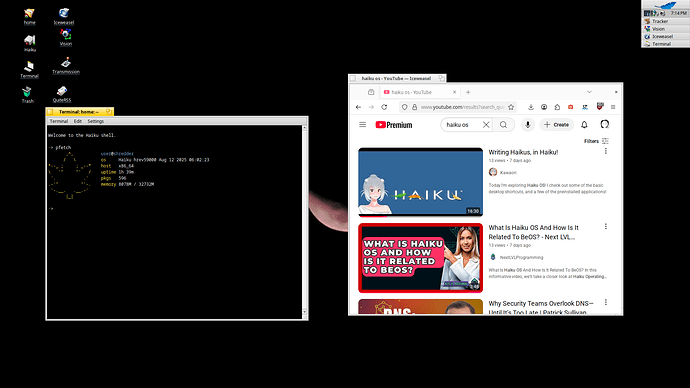Click the Terminal window zoom button
This screenshot has height=388, width=690.
point(109,112)
